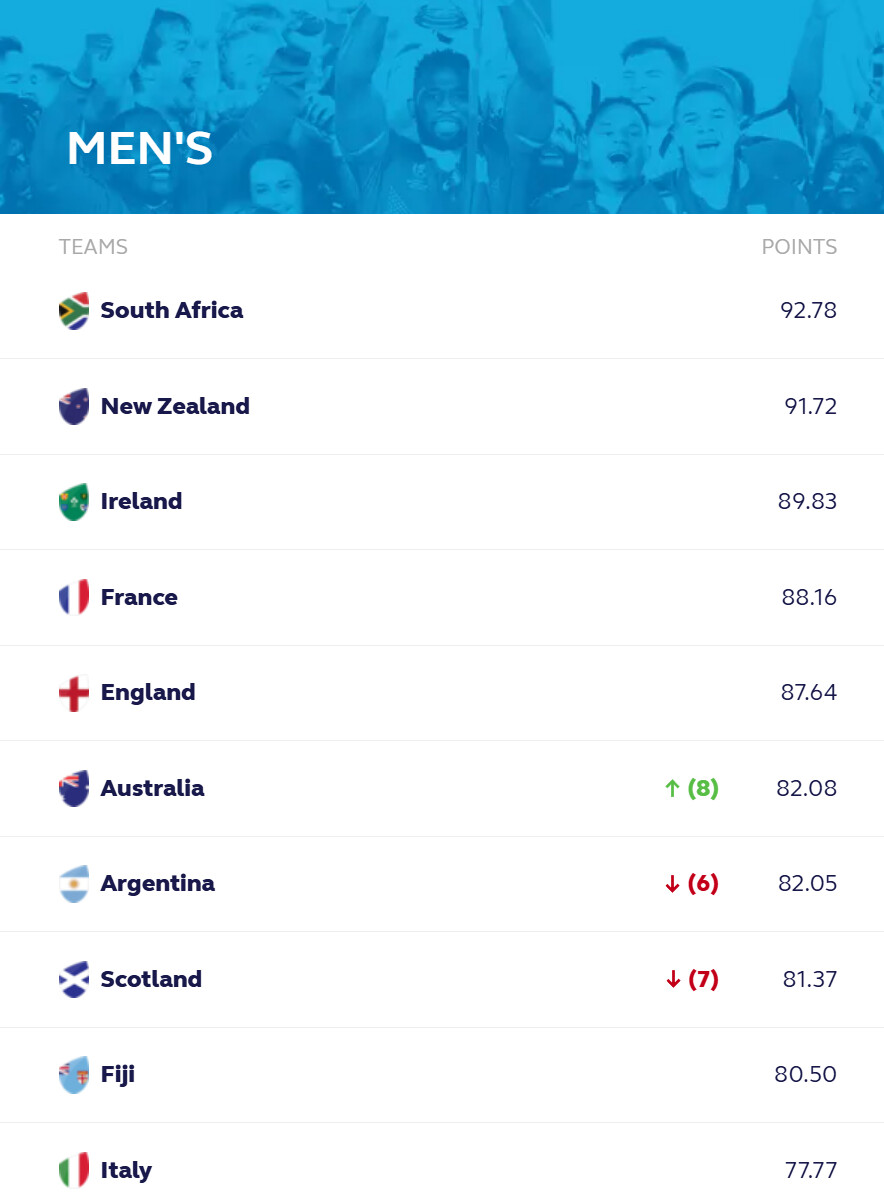884x1199 pixels.
Task: Click the France tricolour flag icon
Action: [74, 597]
